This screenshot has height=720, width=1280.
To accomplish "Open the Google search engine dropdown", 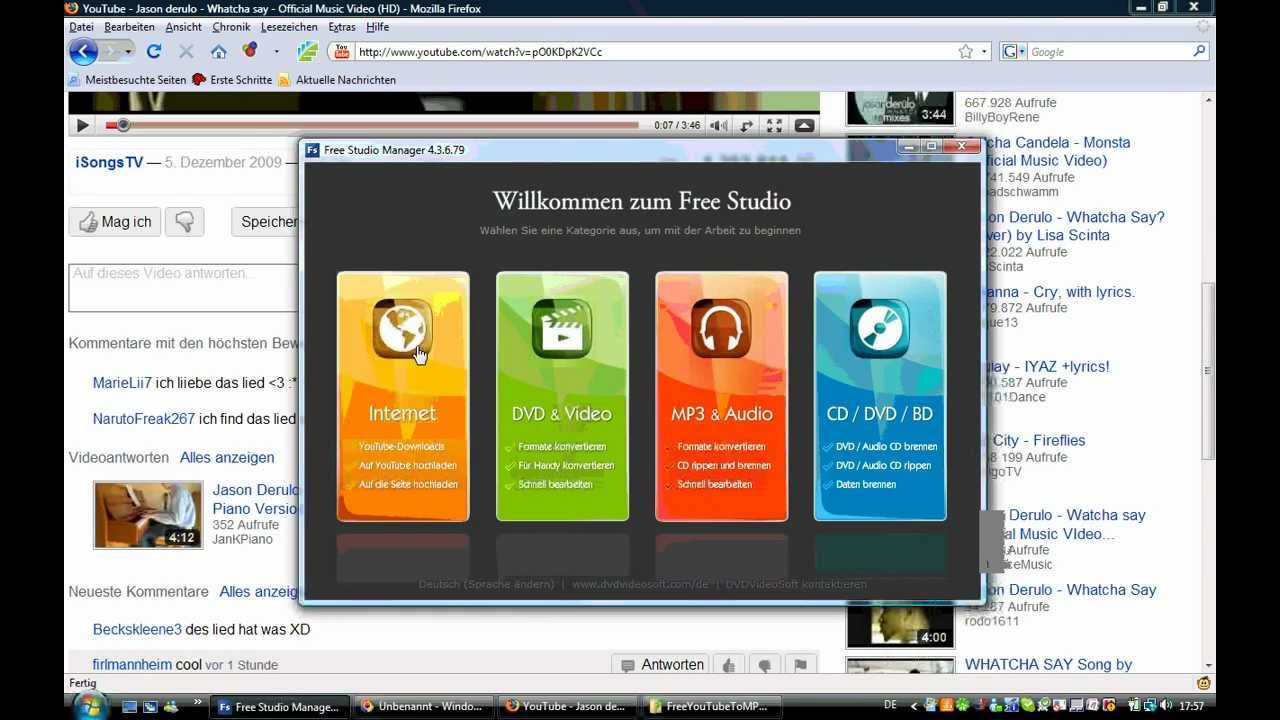I will tap(1023, 51).
